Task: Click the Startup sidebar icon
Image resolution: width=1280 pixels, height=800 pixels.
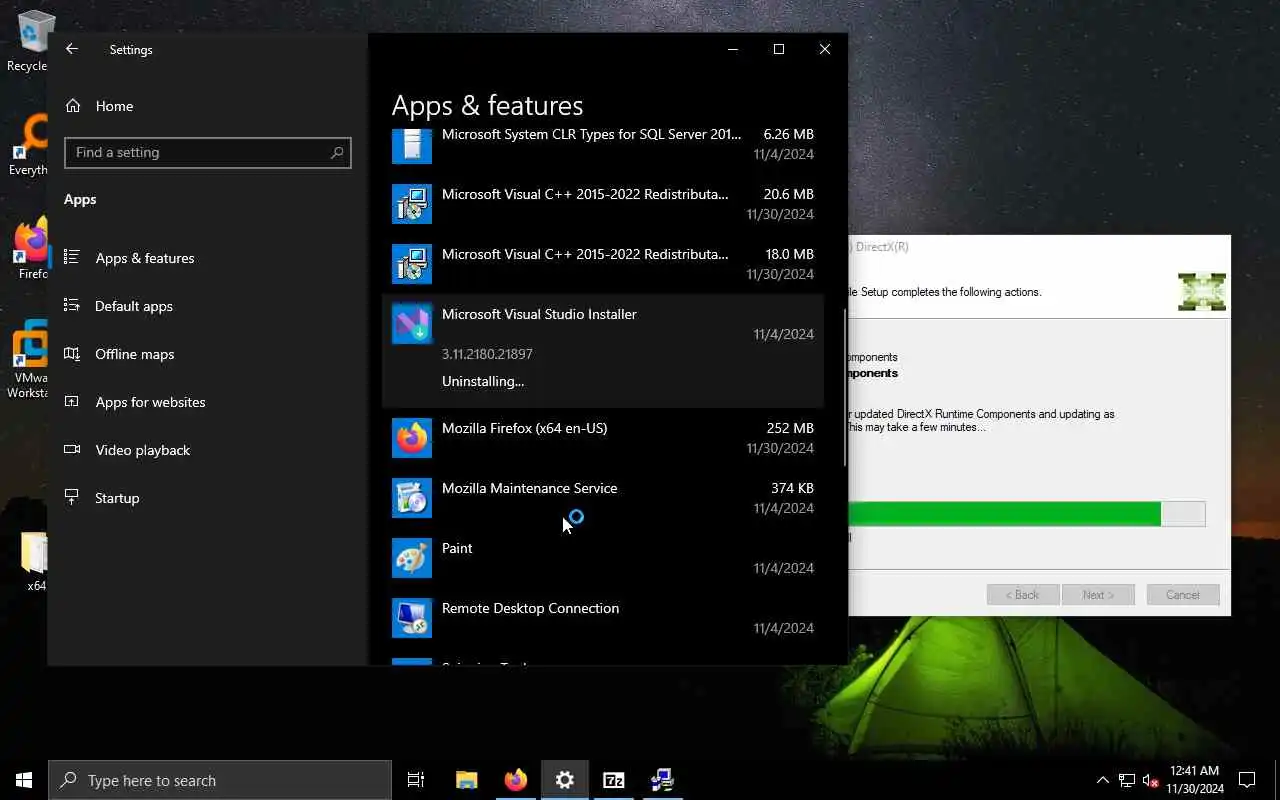Action: pos(72,497)
